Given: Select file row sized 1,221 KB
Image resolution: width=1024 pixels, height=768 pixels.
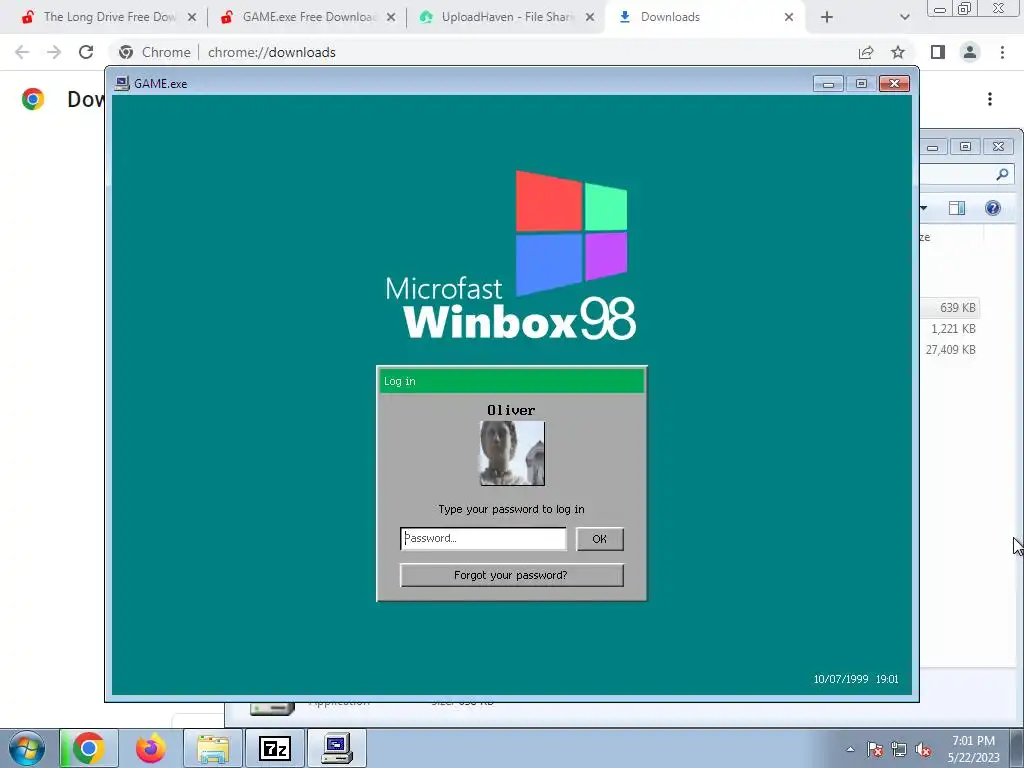Looking at the screenshot, I should coord(950,328).
